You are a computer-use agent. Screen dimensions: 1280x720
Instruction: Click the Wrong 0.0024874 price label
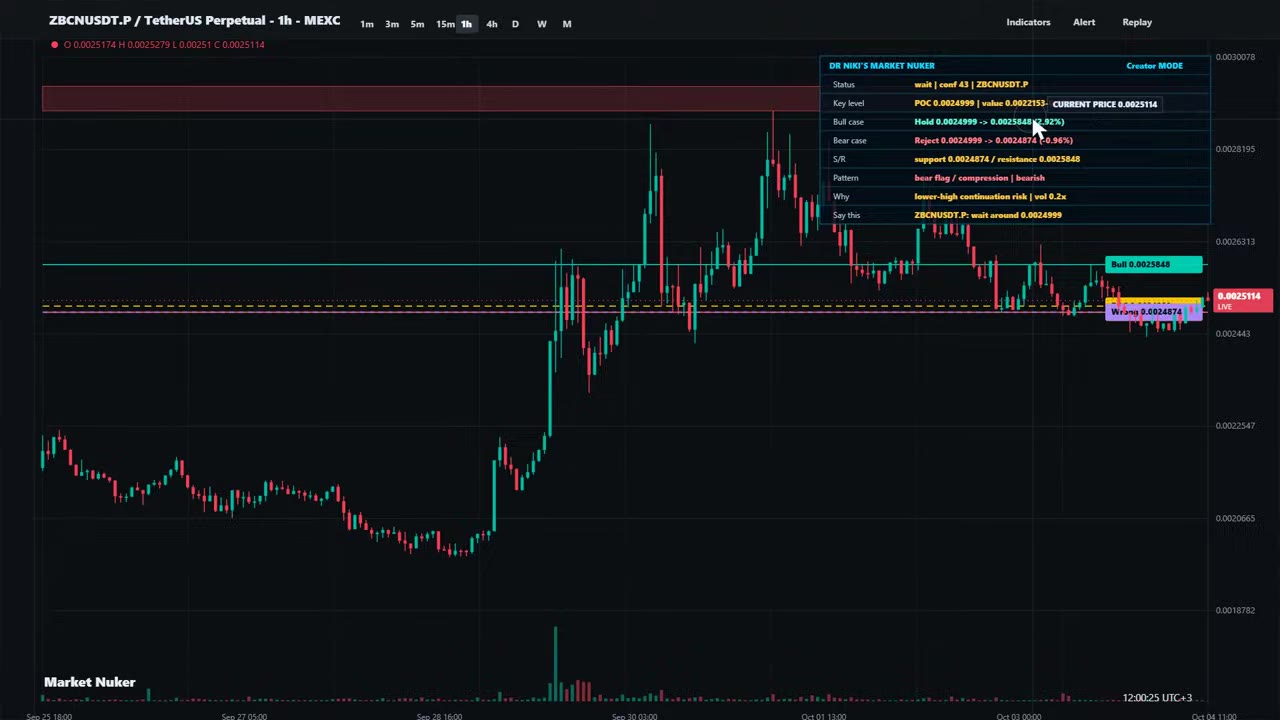tap(1154, 312)
